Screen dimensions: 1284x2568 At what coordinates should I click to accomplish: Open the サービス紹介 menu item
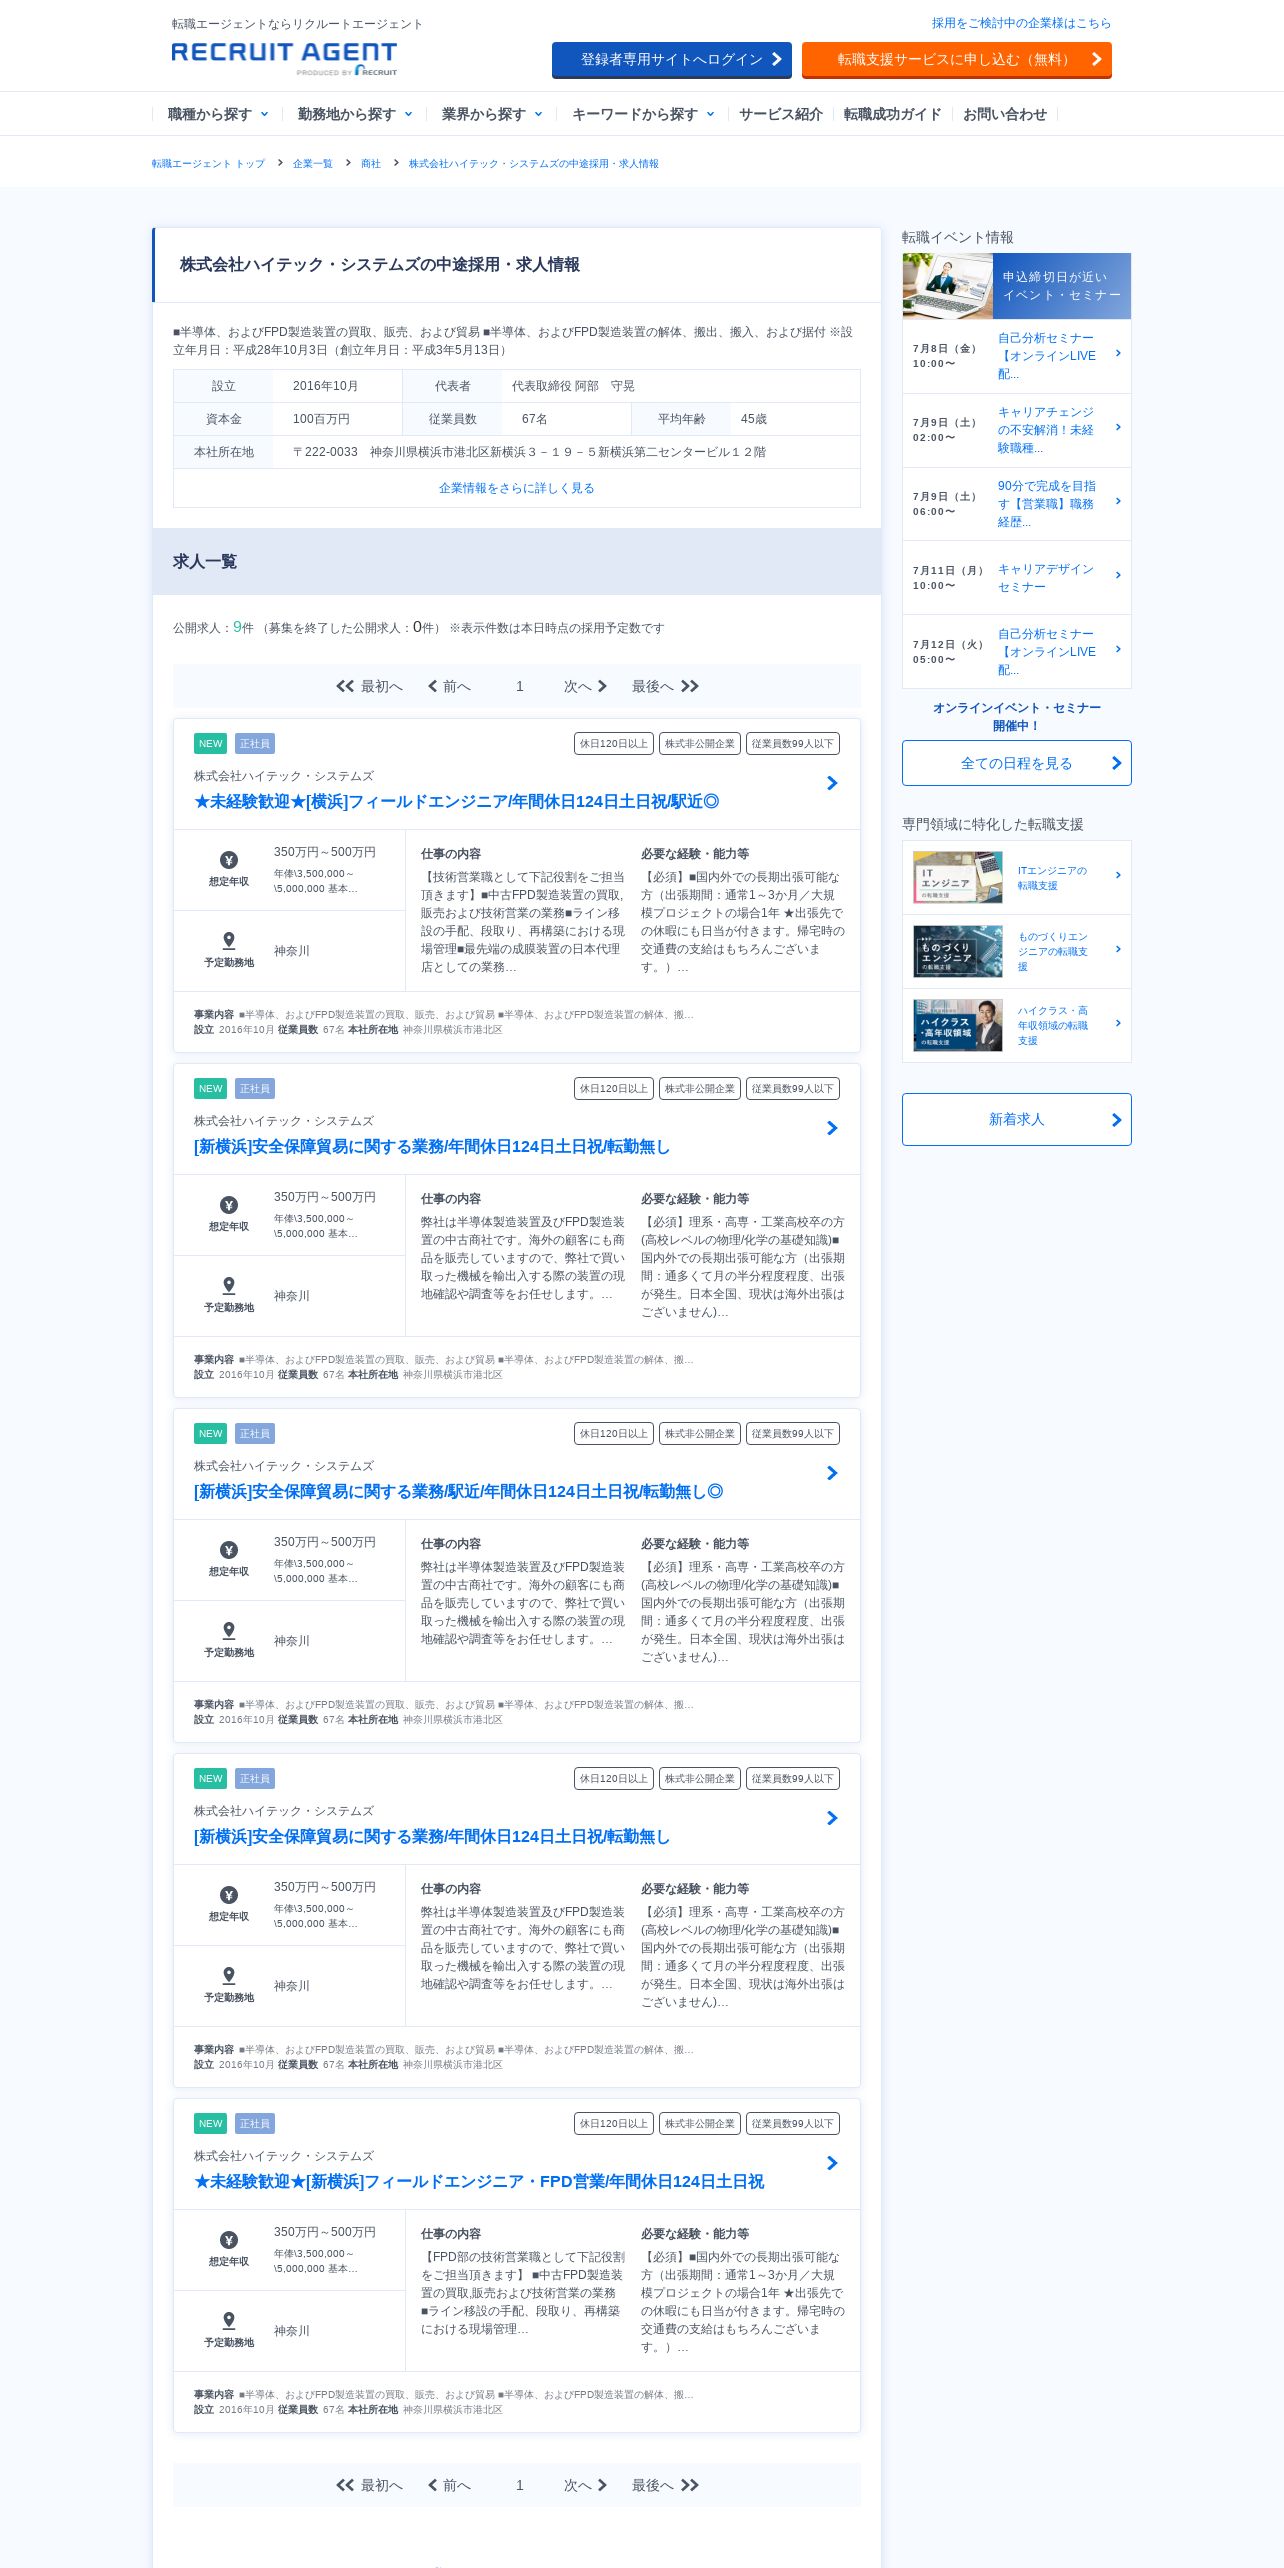click(x=781, y=114)
